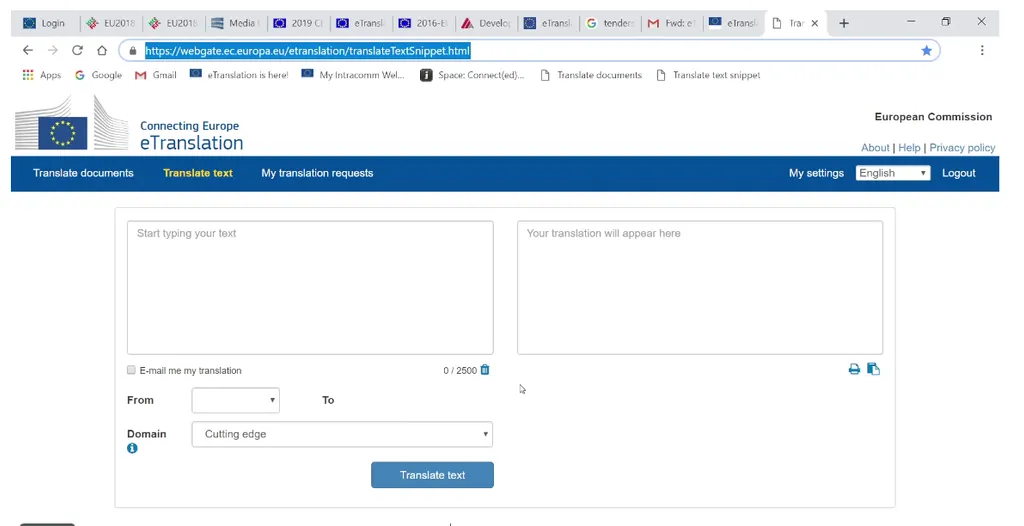Open the Privacy policy link
The height and width of the screenshot is (526, 1024).
(x=962, y=148)
